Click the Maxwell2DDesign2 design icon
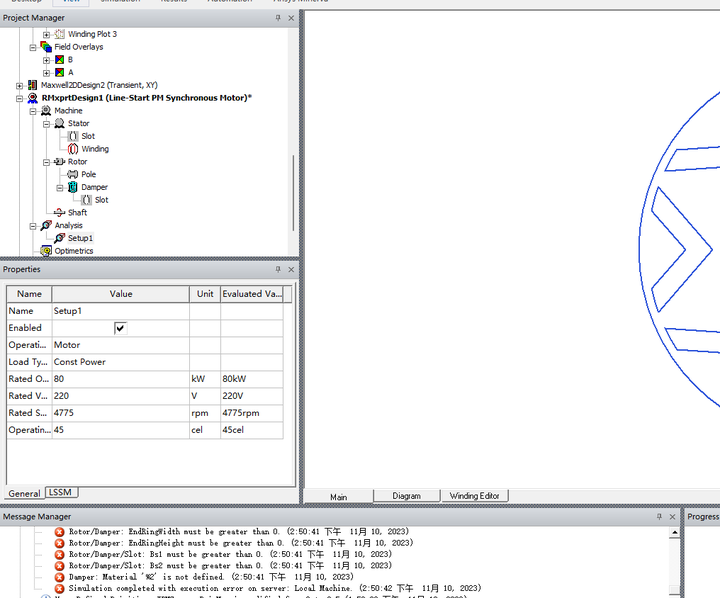Viewport: 720px width, 598px height. [33, 85]
